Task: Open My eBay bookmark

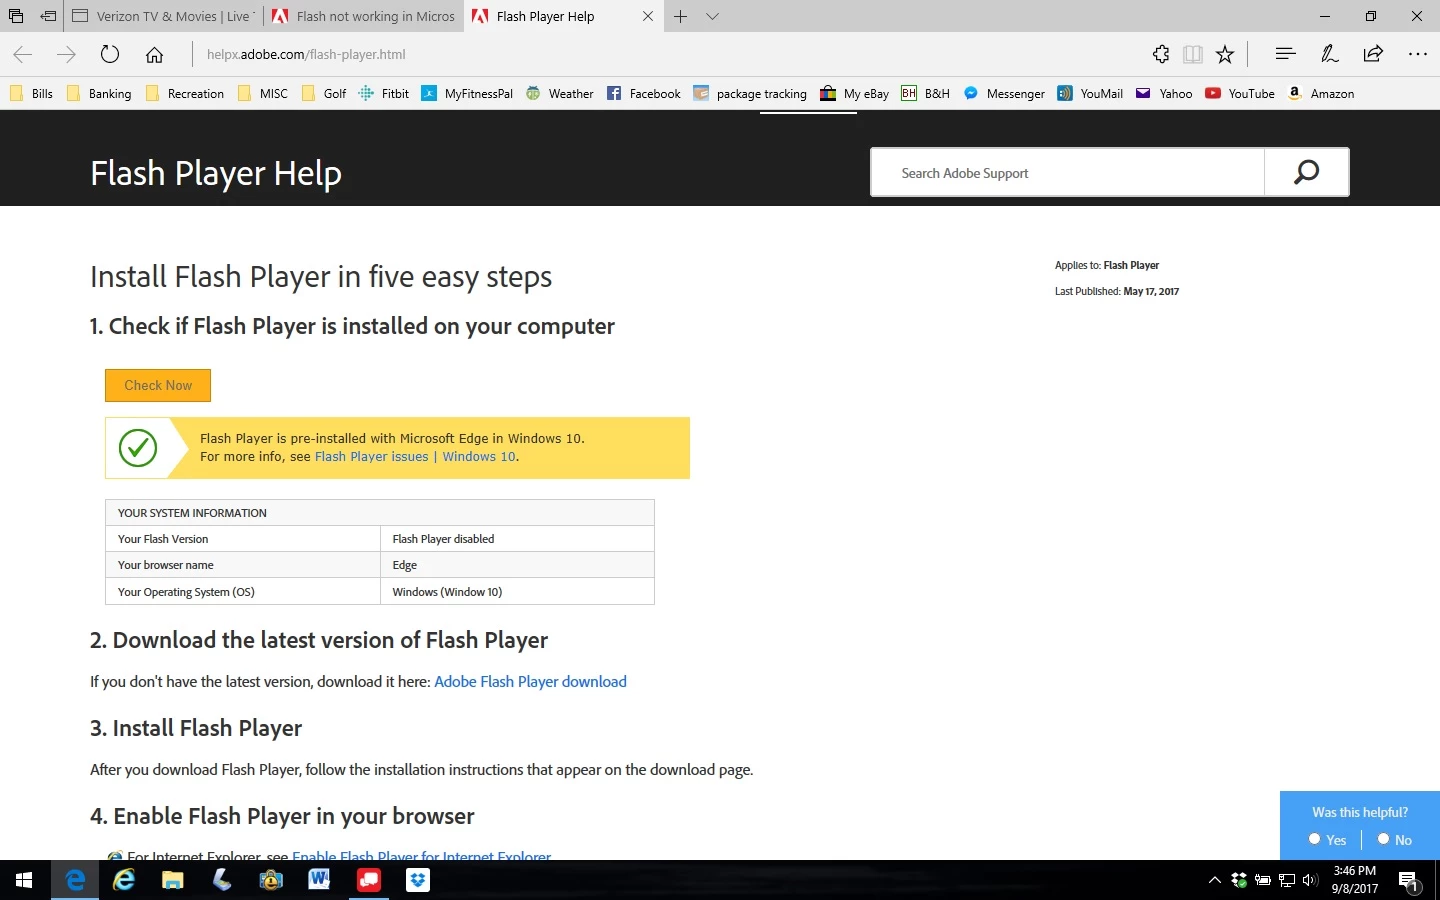Action: [855, 94]
